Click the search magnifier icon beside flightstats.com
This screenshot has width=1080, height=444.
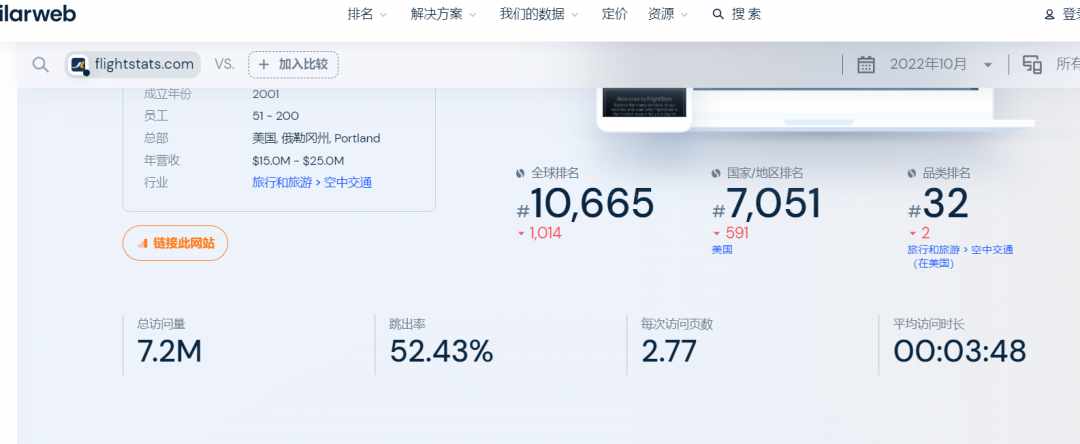tap(41, 65)
